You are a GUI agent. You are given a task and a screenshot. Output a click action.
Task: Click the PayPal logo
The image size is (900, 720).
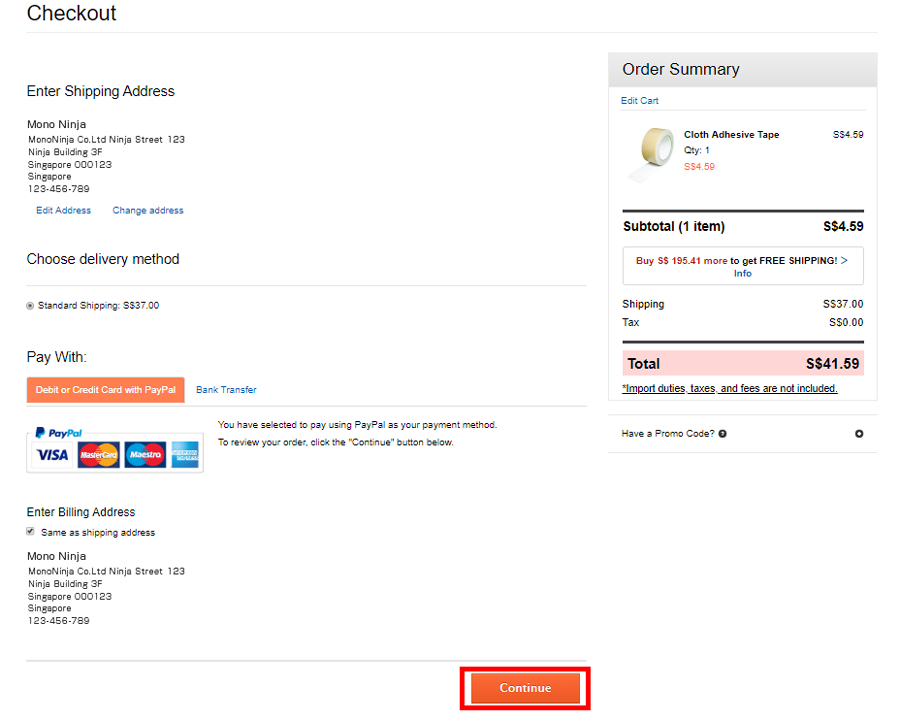coord(59,433)
